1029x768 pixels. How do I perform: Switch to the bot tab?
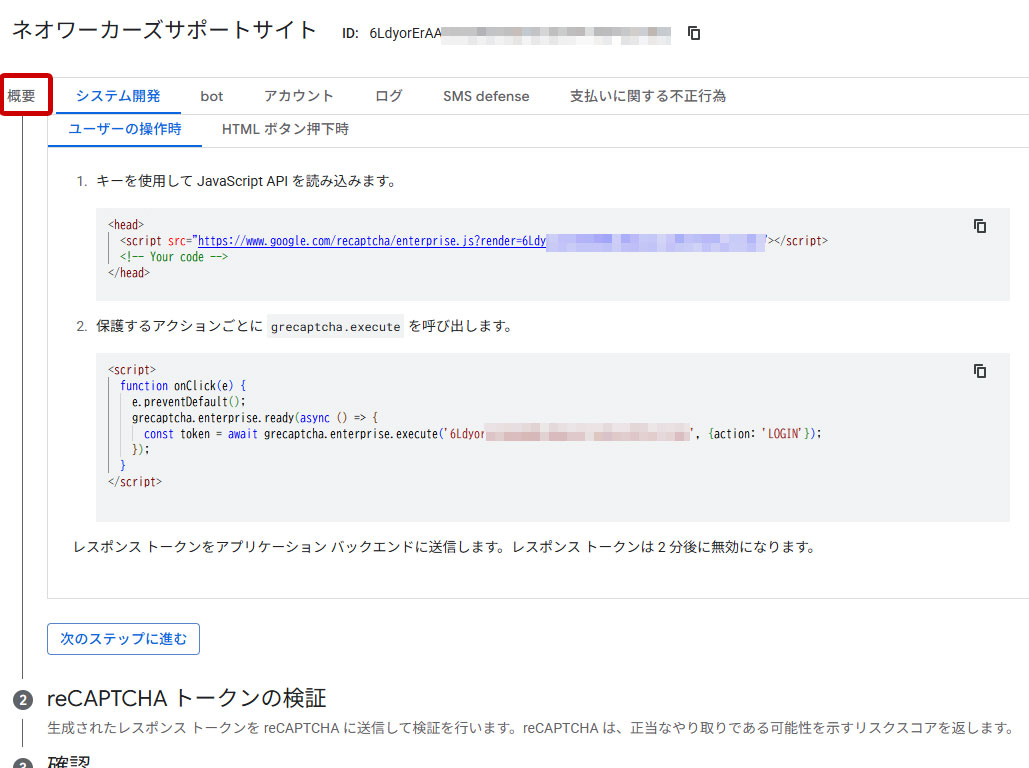click(x=211, y=96)
